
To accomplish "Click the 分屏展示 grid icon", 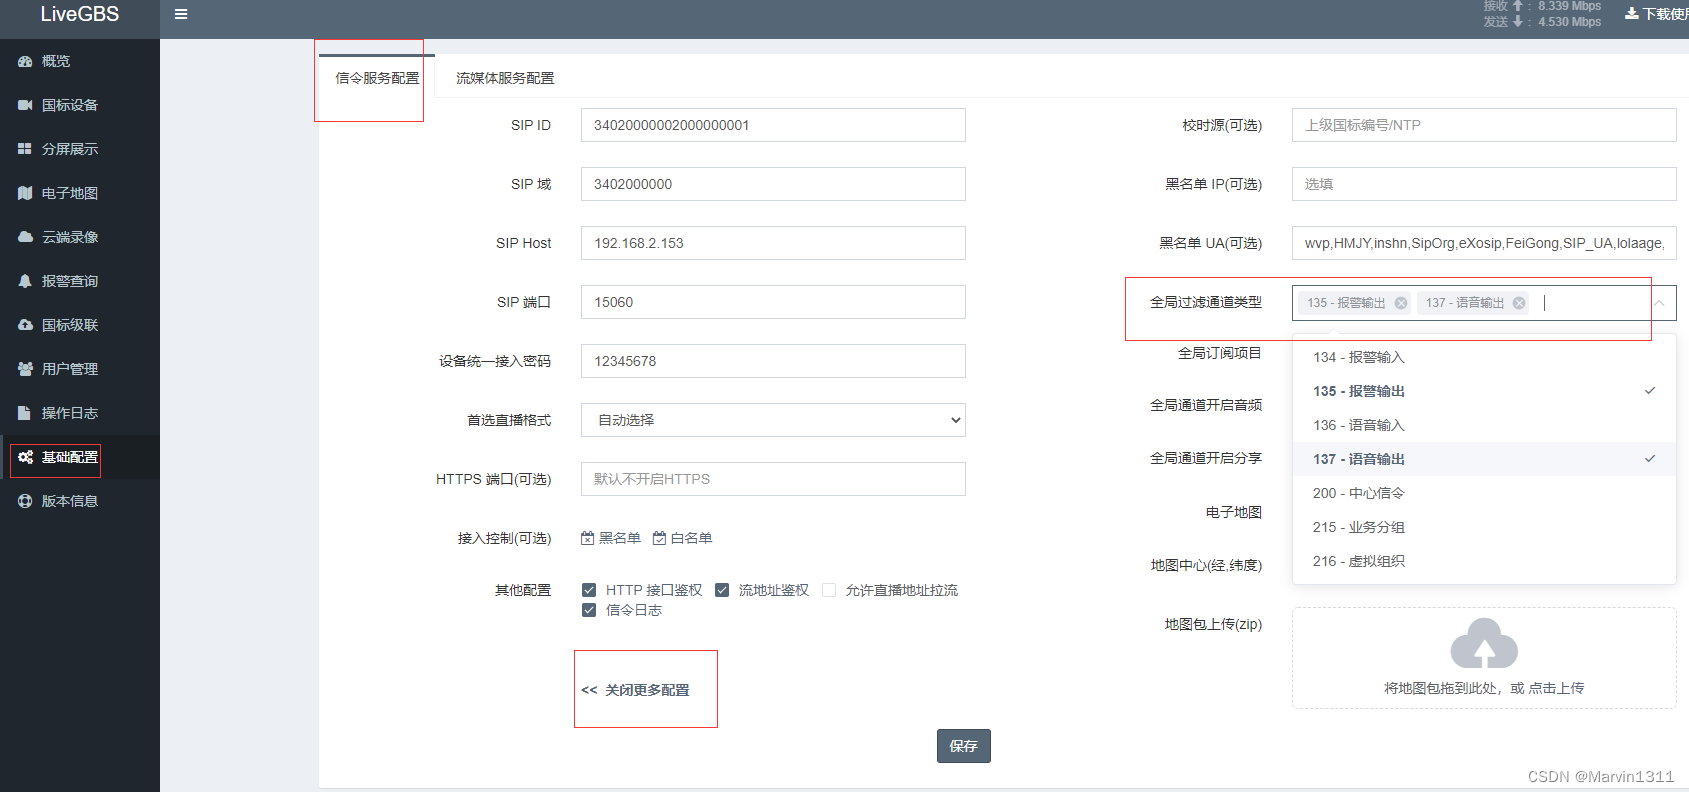I will tap(25, 149).
